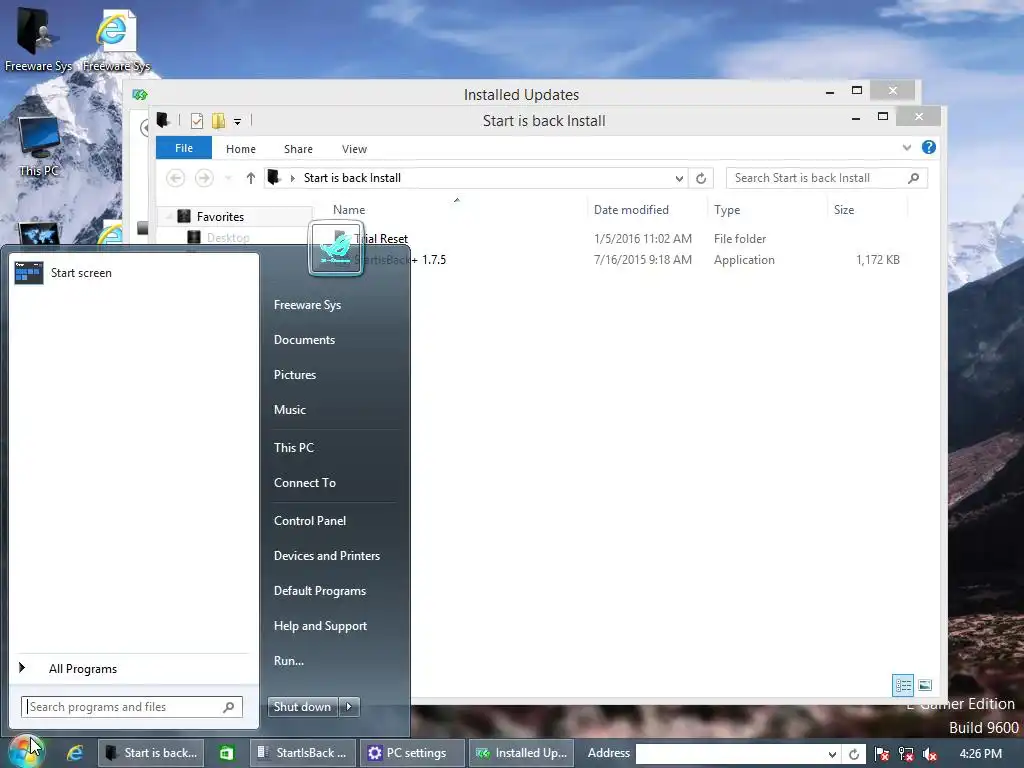Switch to Installed Updates taskbar button

(x=521, y=753)
